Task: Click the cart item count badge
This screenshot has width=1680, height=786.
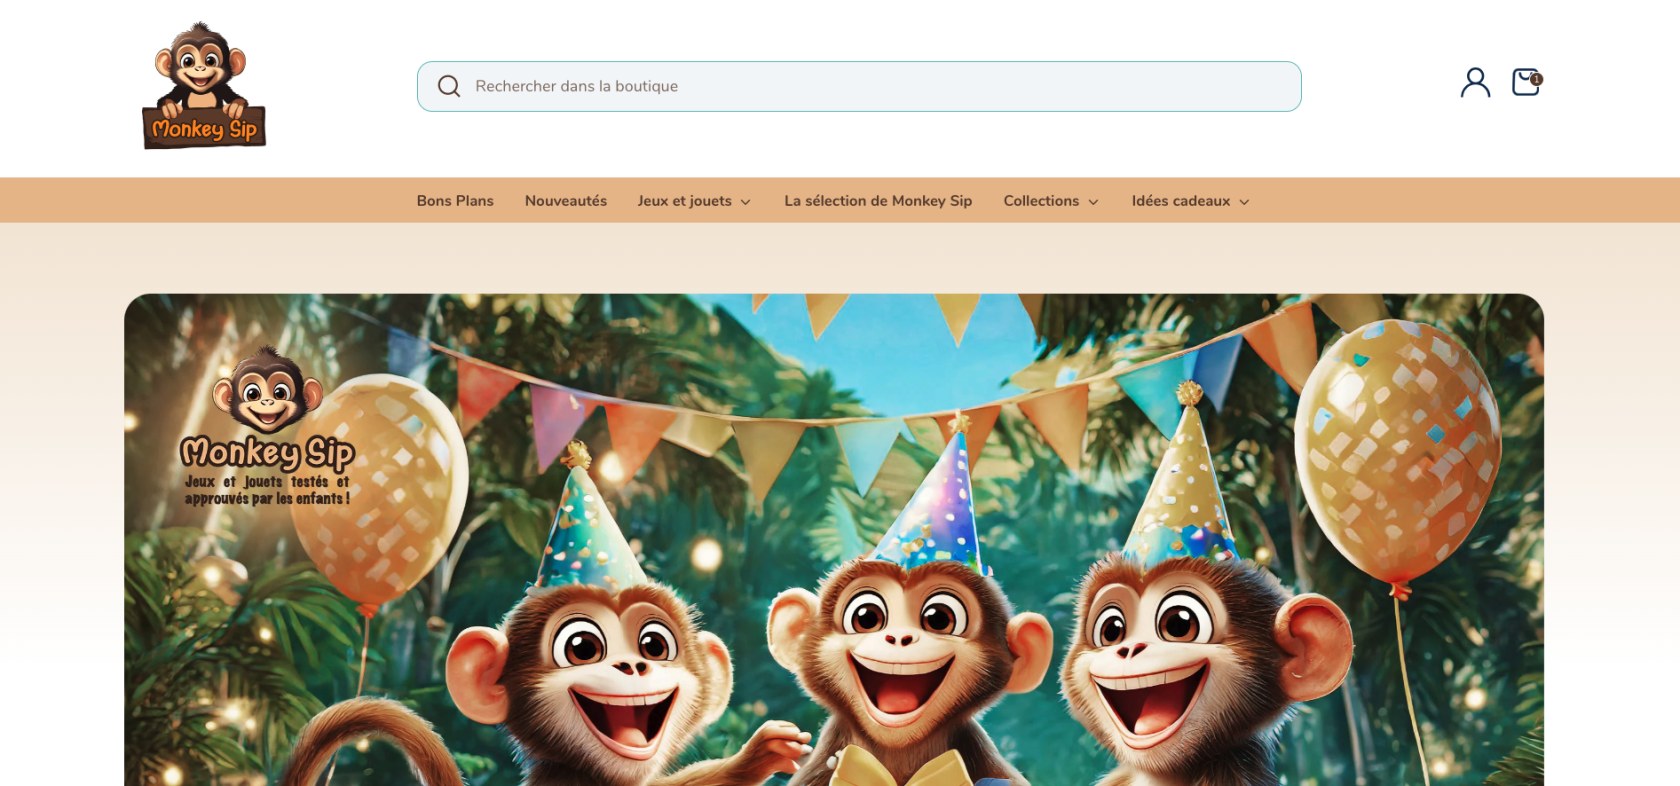Action: 1536,79
